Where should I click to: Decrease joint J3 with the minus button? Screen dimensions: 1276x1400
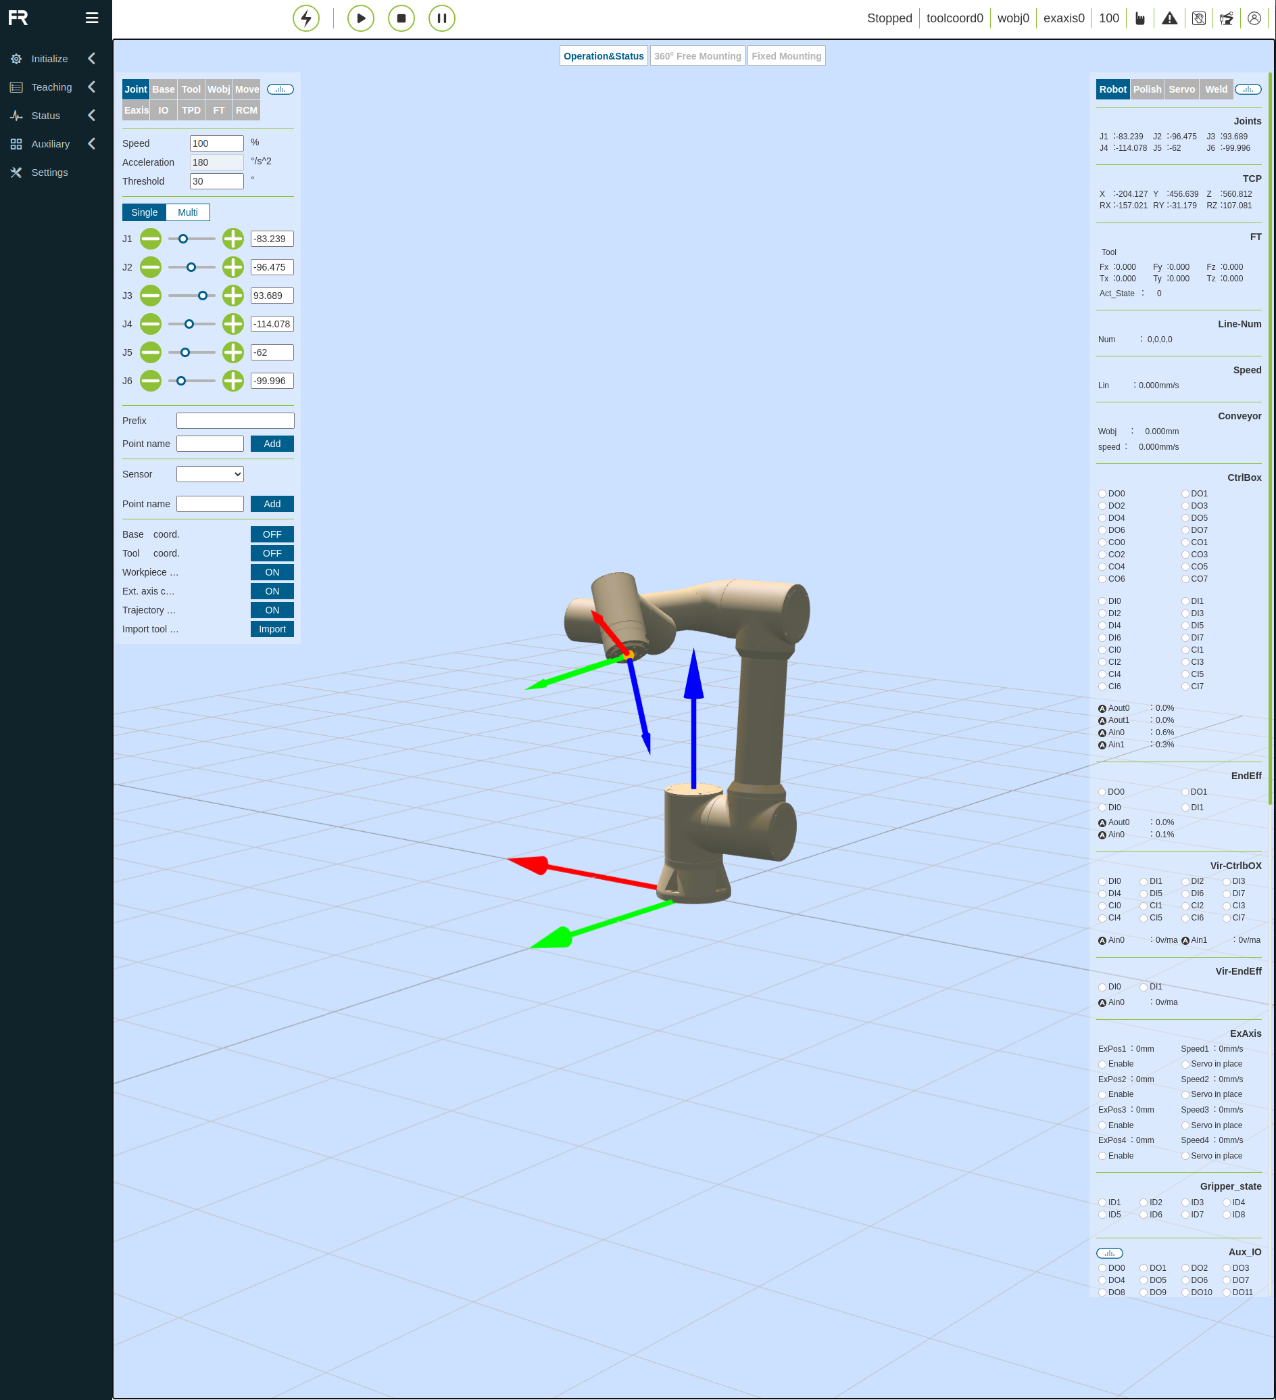coord(151,295)
